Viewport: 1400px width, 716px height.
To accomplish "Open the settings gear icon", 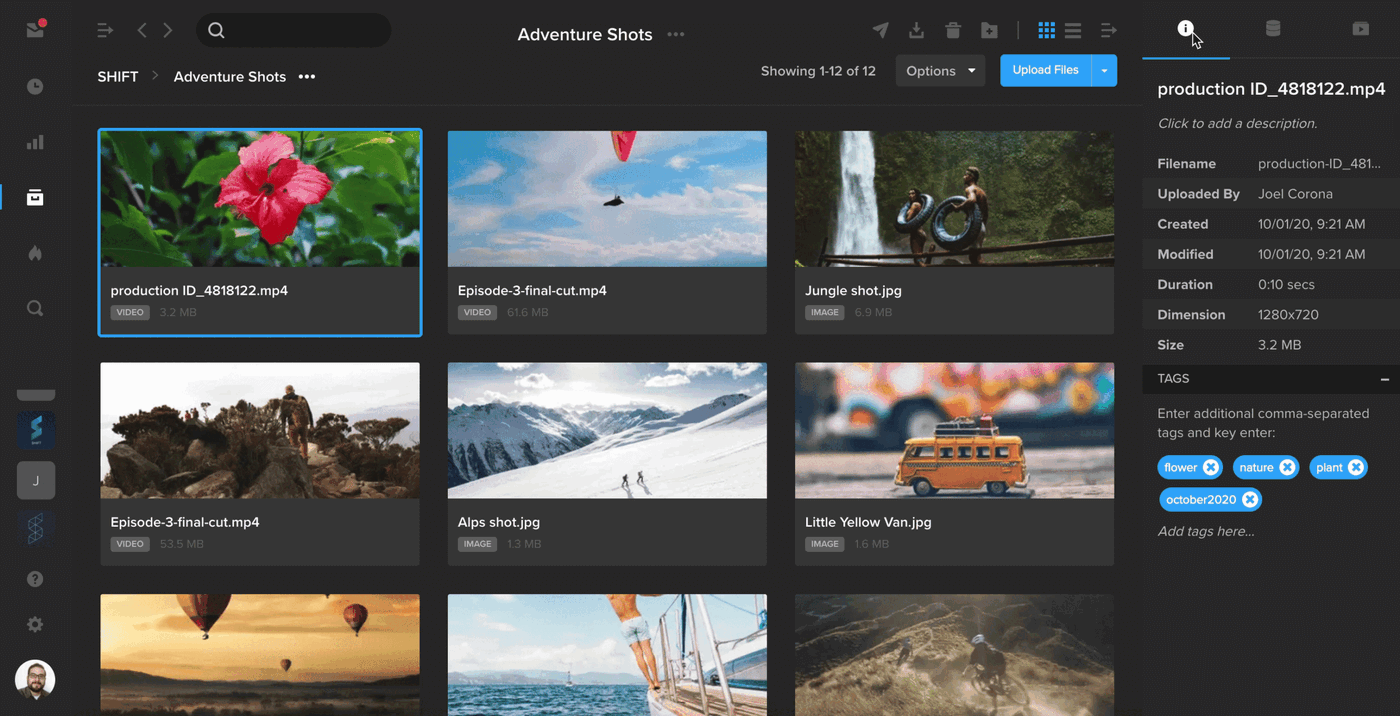I will pos(35,624).
